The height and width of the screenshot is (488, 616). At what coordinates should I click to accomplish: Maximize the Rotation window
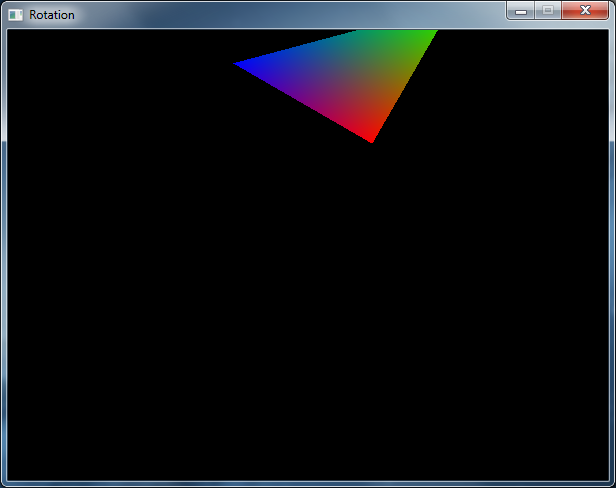tap(547, 10)
